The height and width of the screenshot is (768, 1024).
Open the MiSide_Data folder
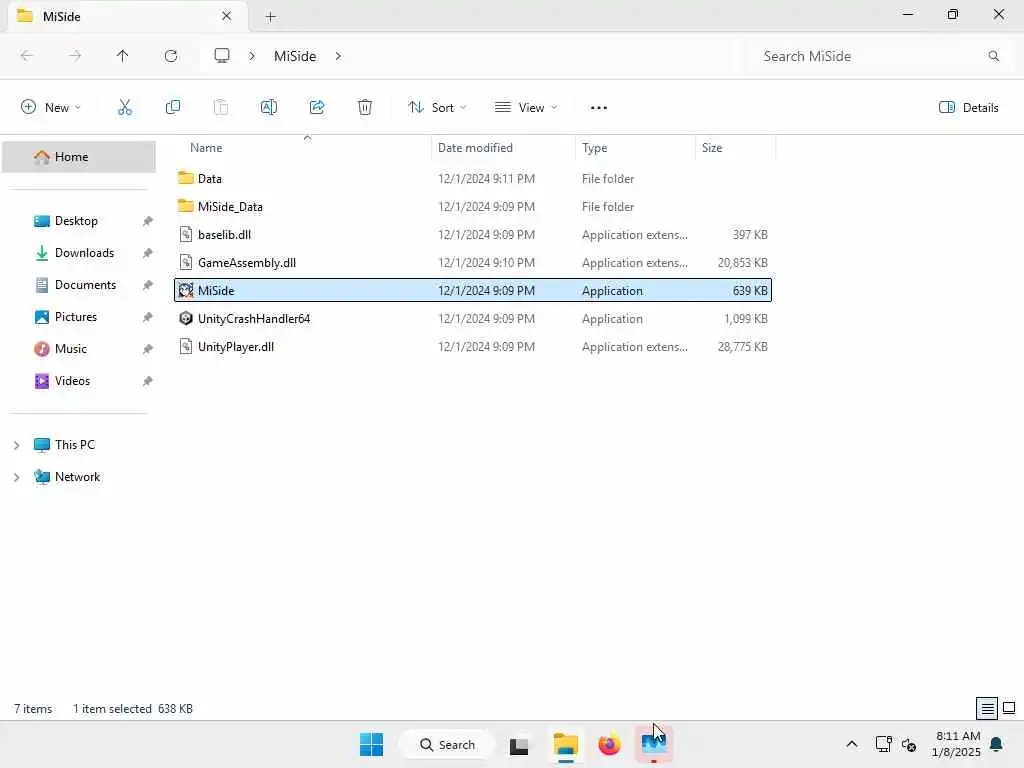coord(473,206)
